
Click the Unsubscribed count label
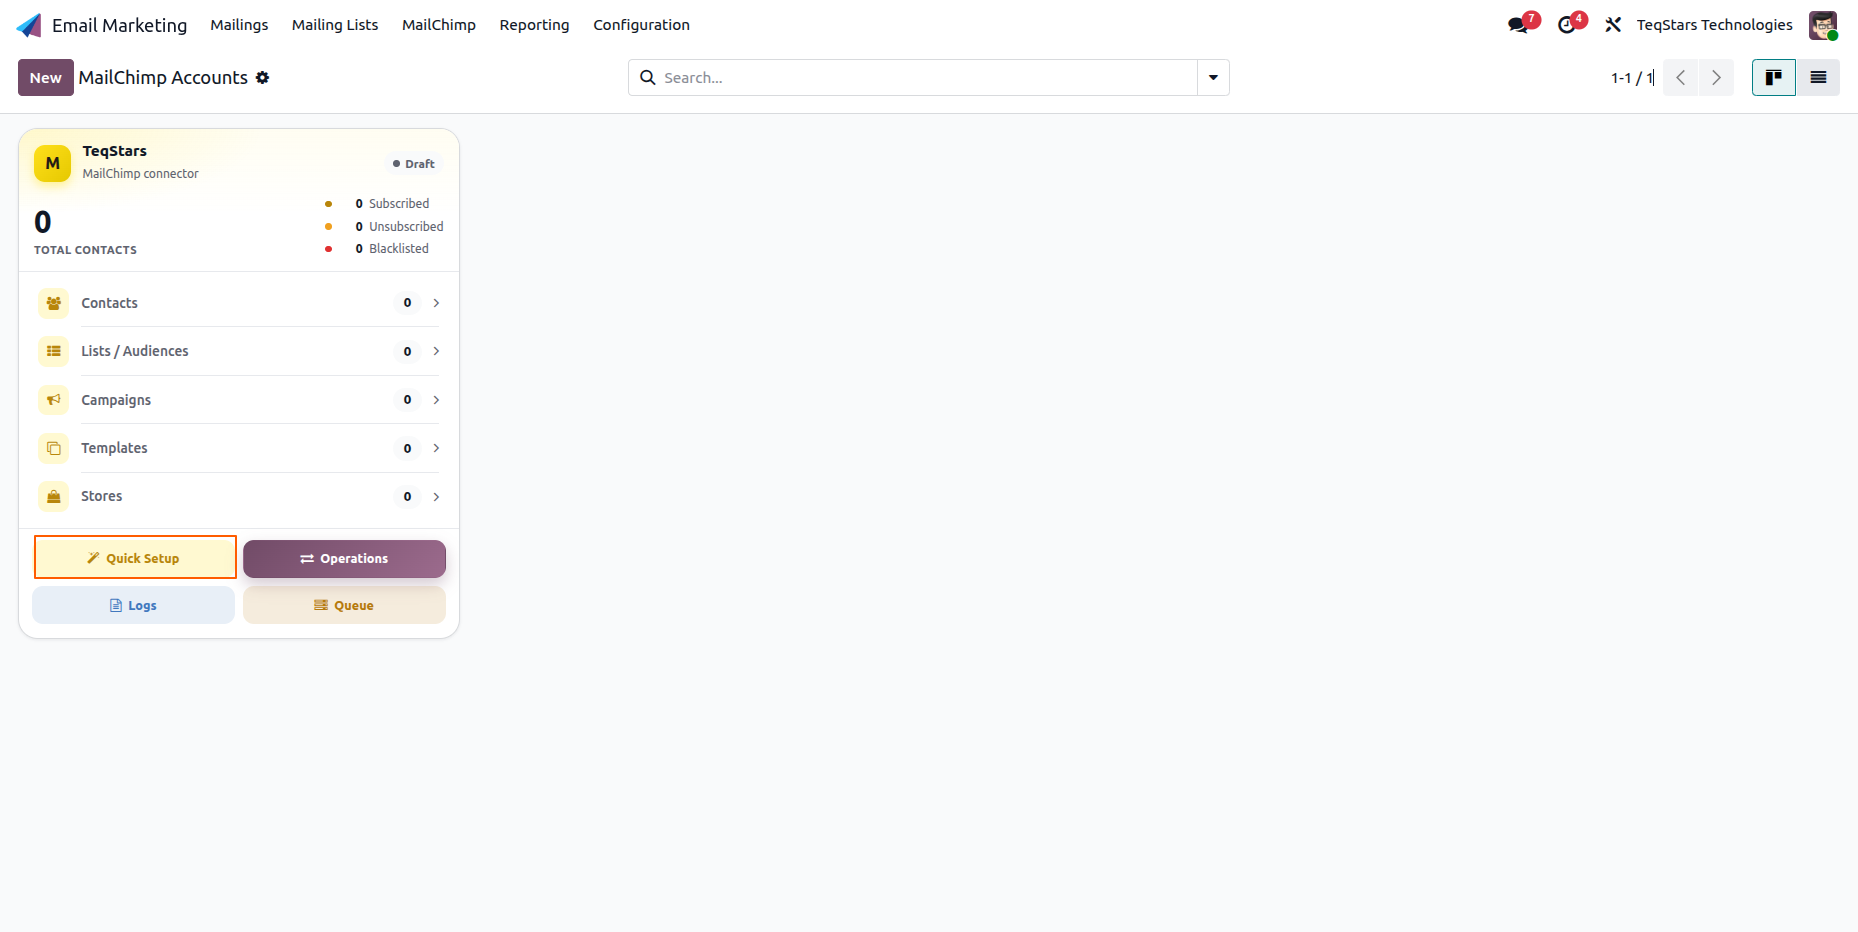tap(406, 227)
